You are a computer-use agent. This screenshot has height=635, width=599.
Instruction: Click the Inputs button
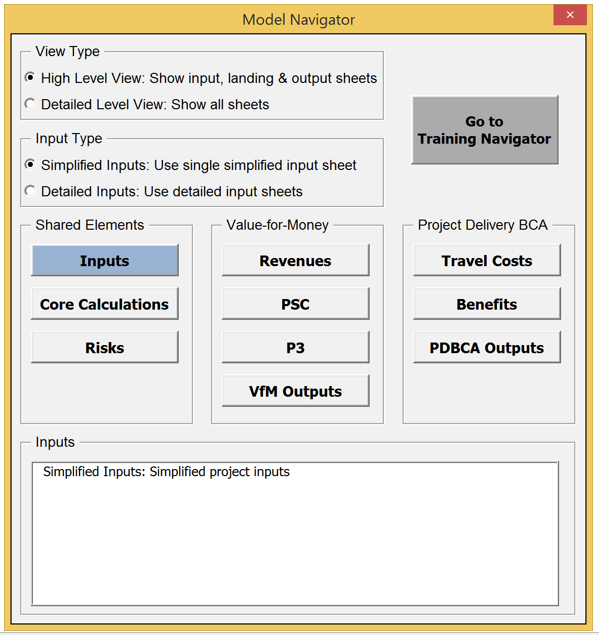point(105,260)
